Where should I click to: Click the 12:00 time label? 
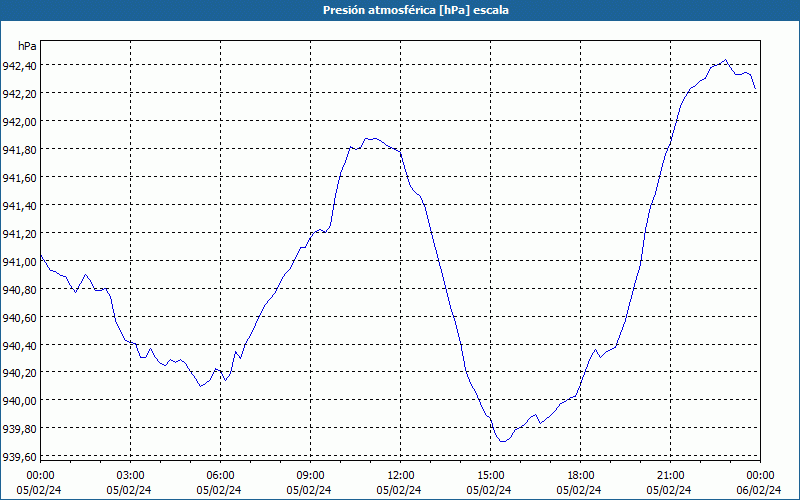click(x=401, y=476)
